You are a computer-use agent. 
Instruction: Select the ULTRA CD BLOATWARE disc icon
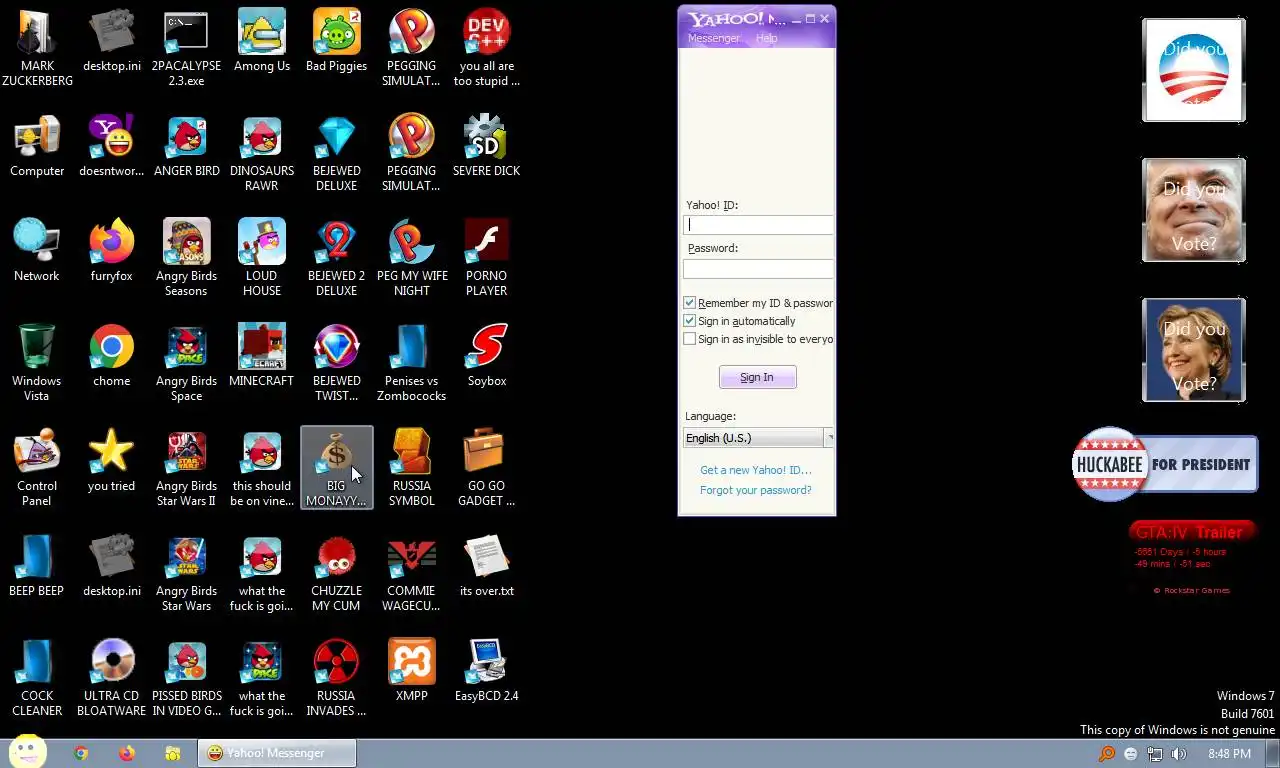[x=111, y=678]
